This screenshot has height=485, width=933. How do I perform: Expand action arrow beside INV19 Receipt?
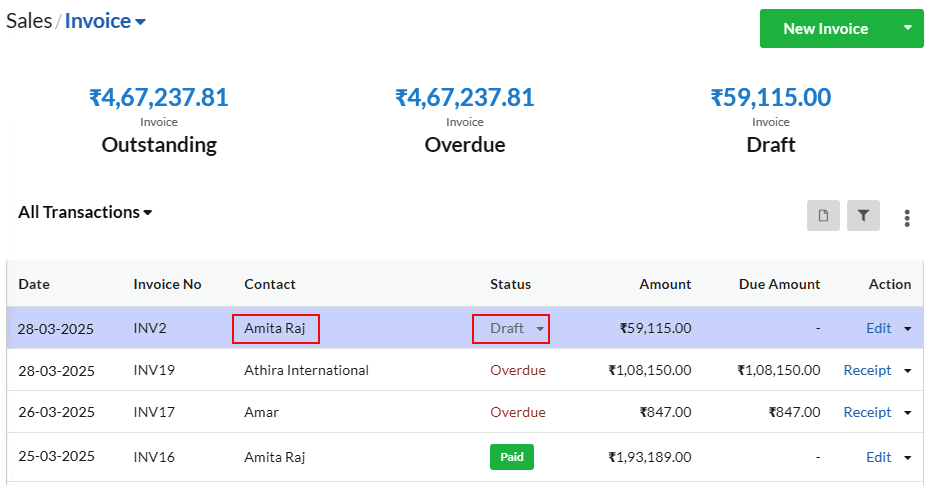click(907, 371)
